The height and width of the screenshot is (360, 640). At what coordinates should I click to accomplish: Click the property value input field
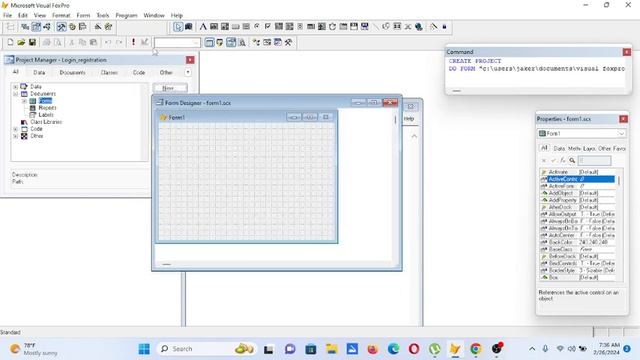click(594, 160)
